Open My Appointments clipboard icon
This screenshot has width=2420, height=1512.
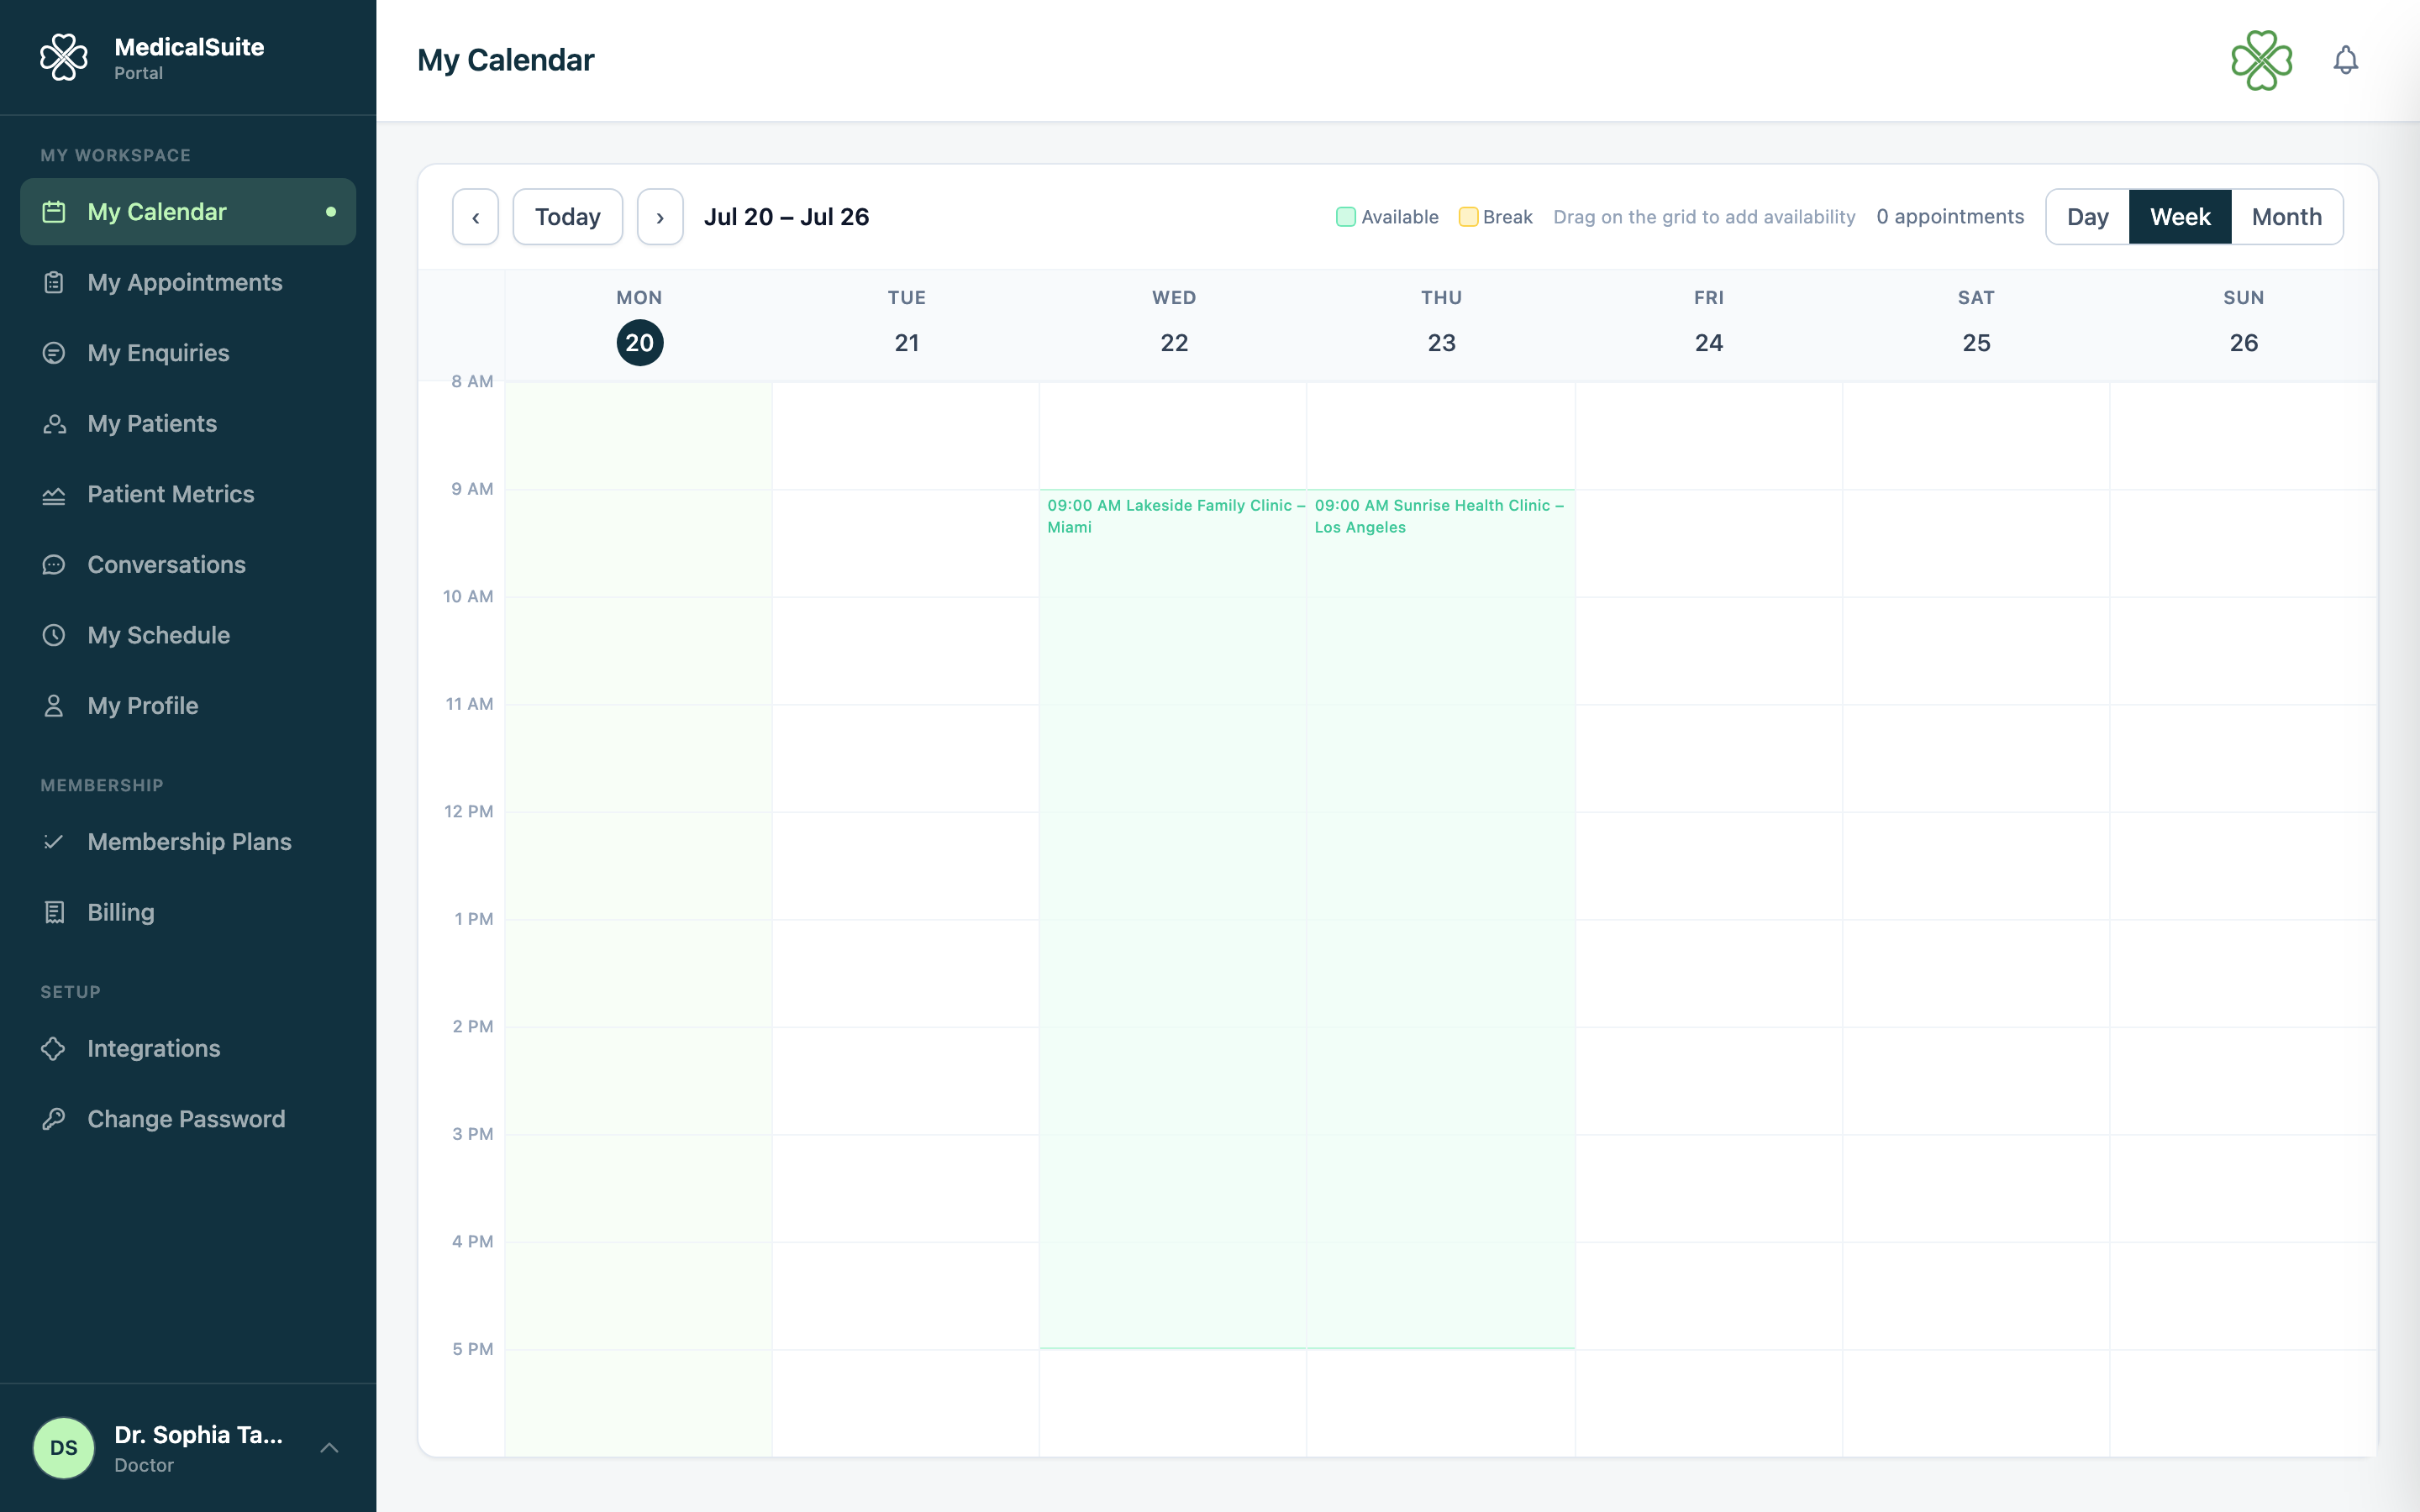54,283
